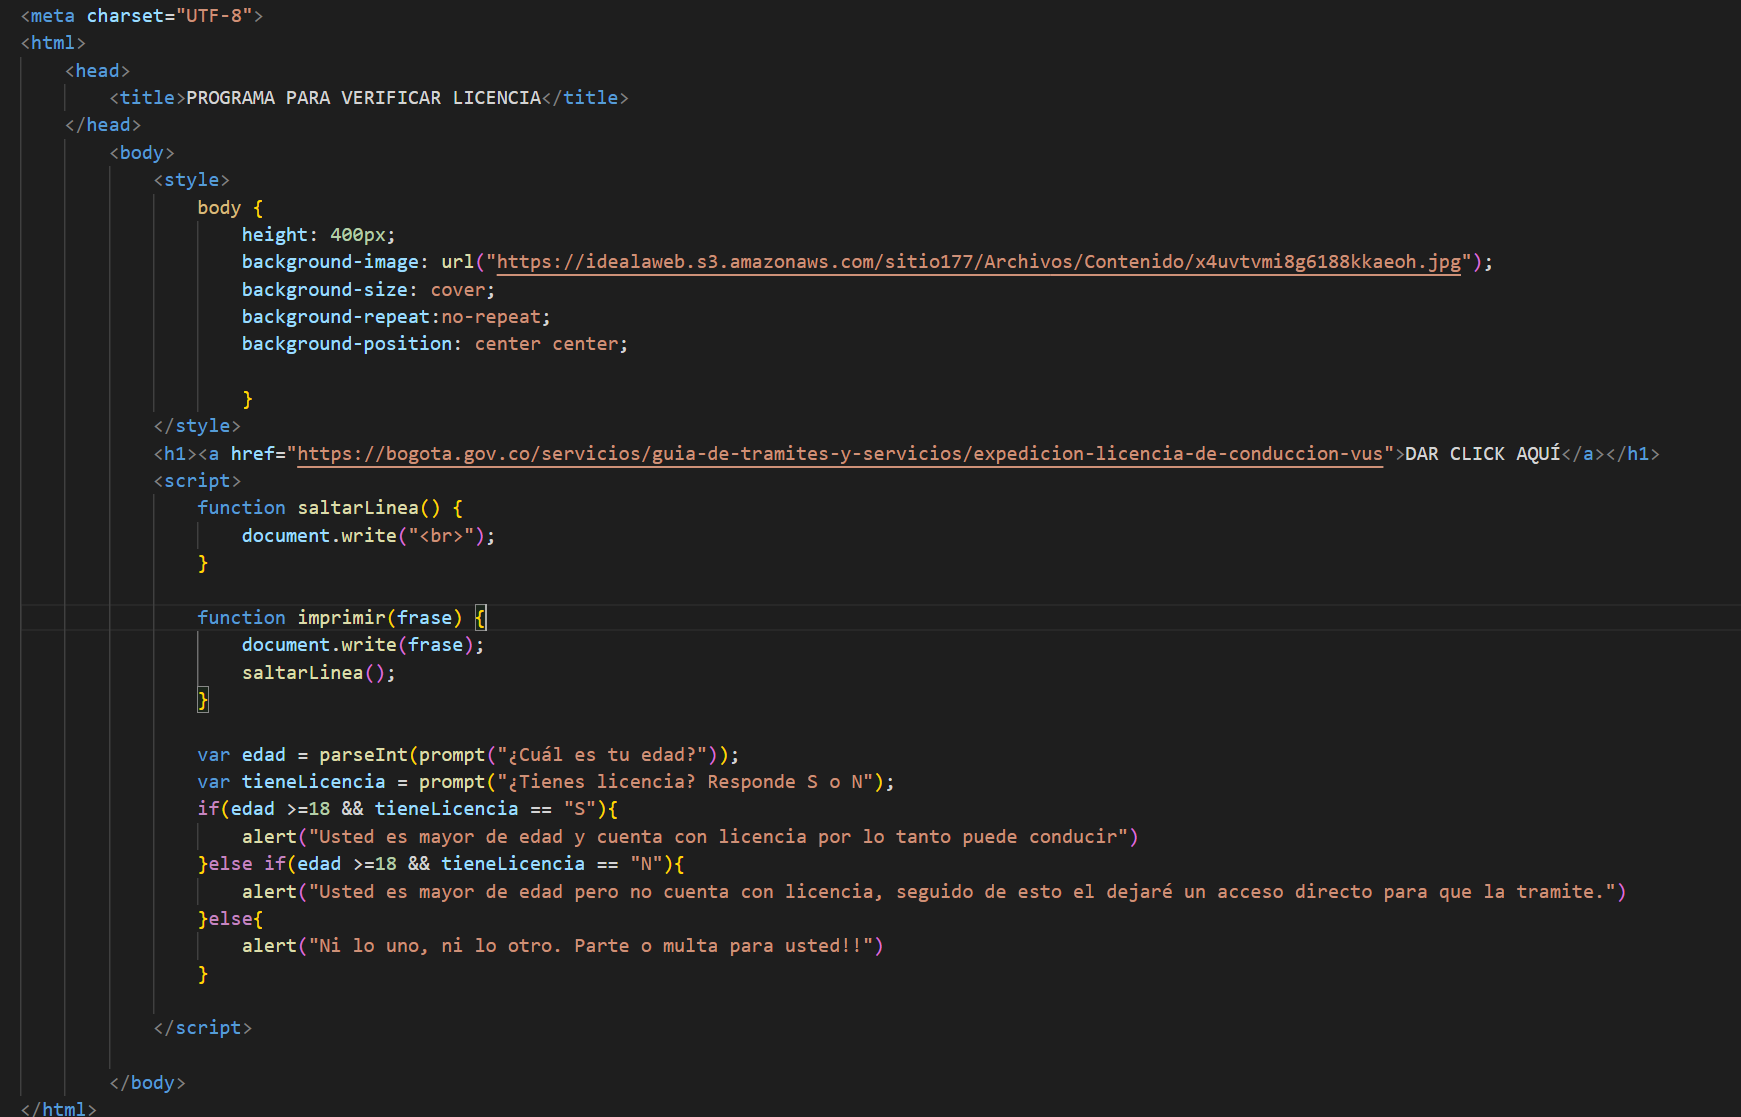This screenshot has height=1117, width=1741.
Task: Click alert 'pero no cuenta con licencia' line
Action: (x=934, y=892)
